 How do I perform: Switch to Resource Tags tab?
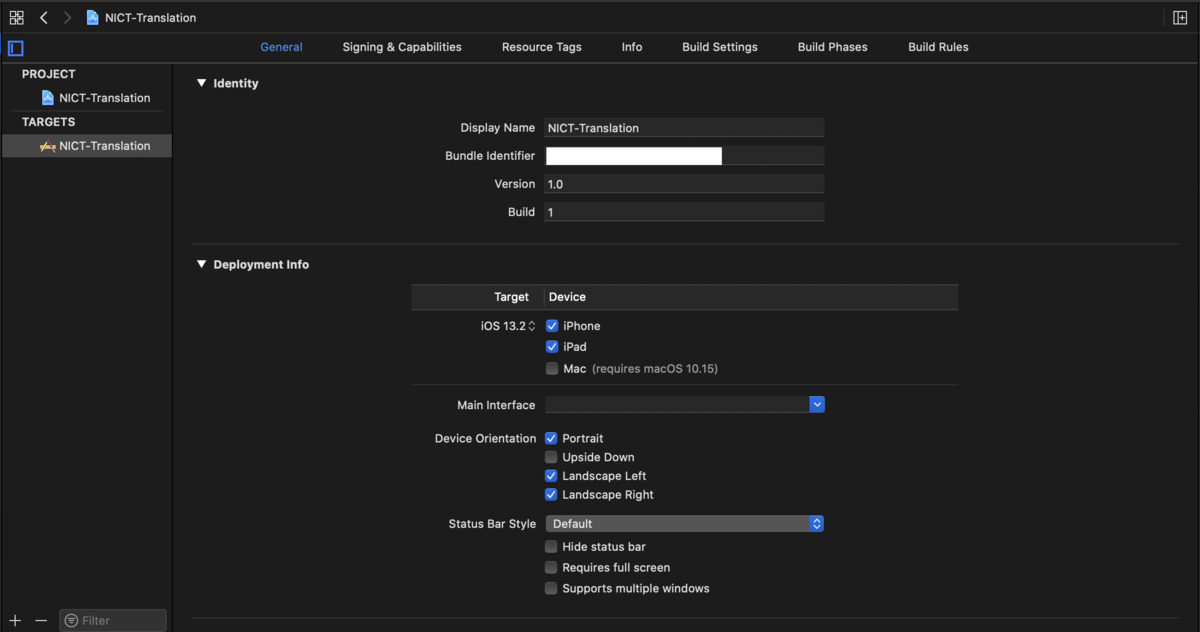pos(542,47)
